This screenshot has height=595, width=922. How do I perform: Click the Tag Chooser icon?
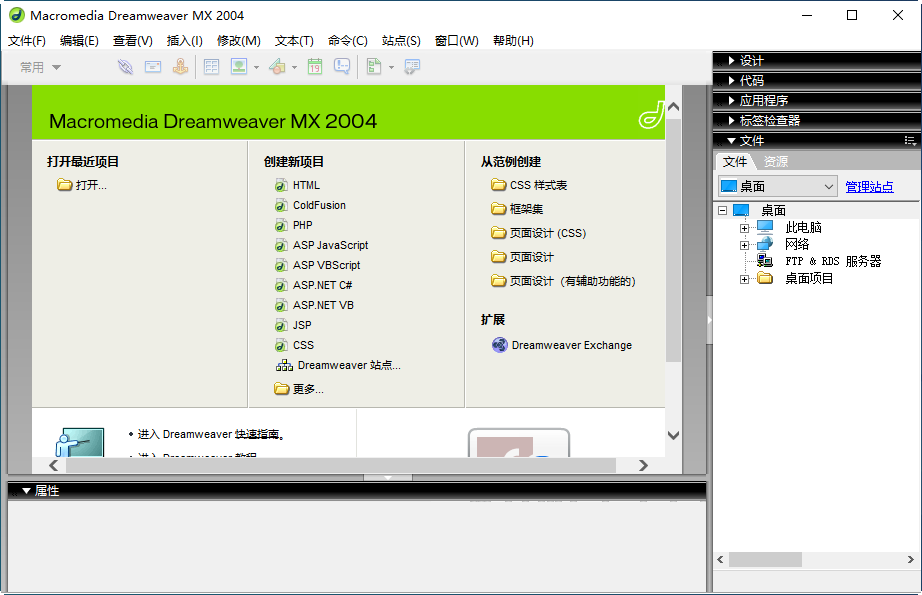[412, 66]
